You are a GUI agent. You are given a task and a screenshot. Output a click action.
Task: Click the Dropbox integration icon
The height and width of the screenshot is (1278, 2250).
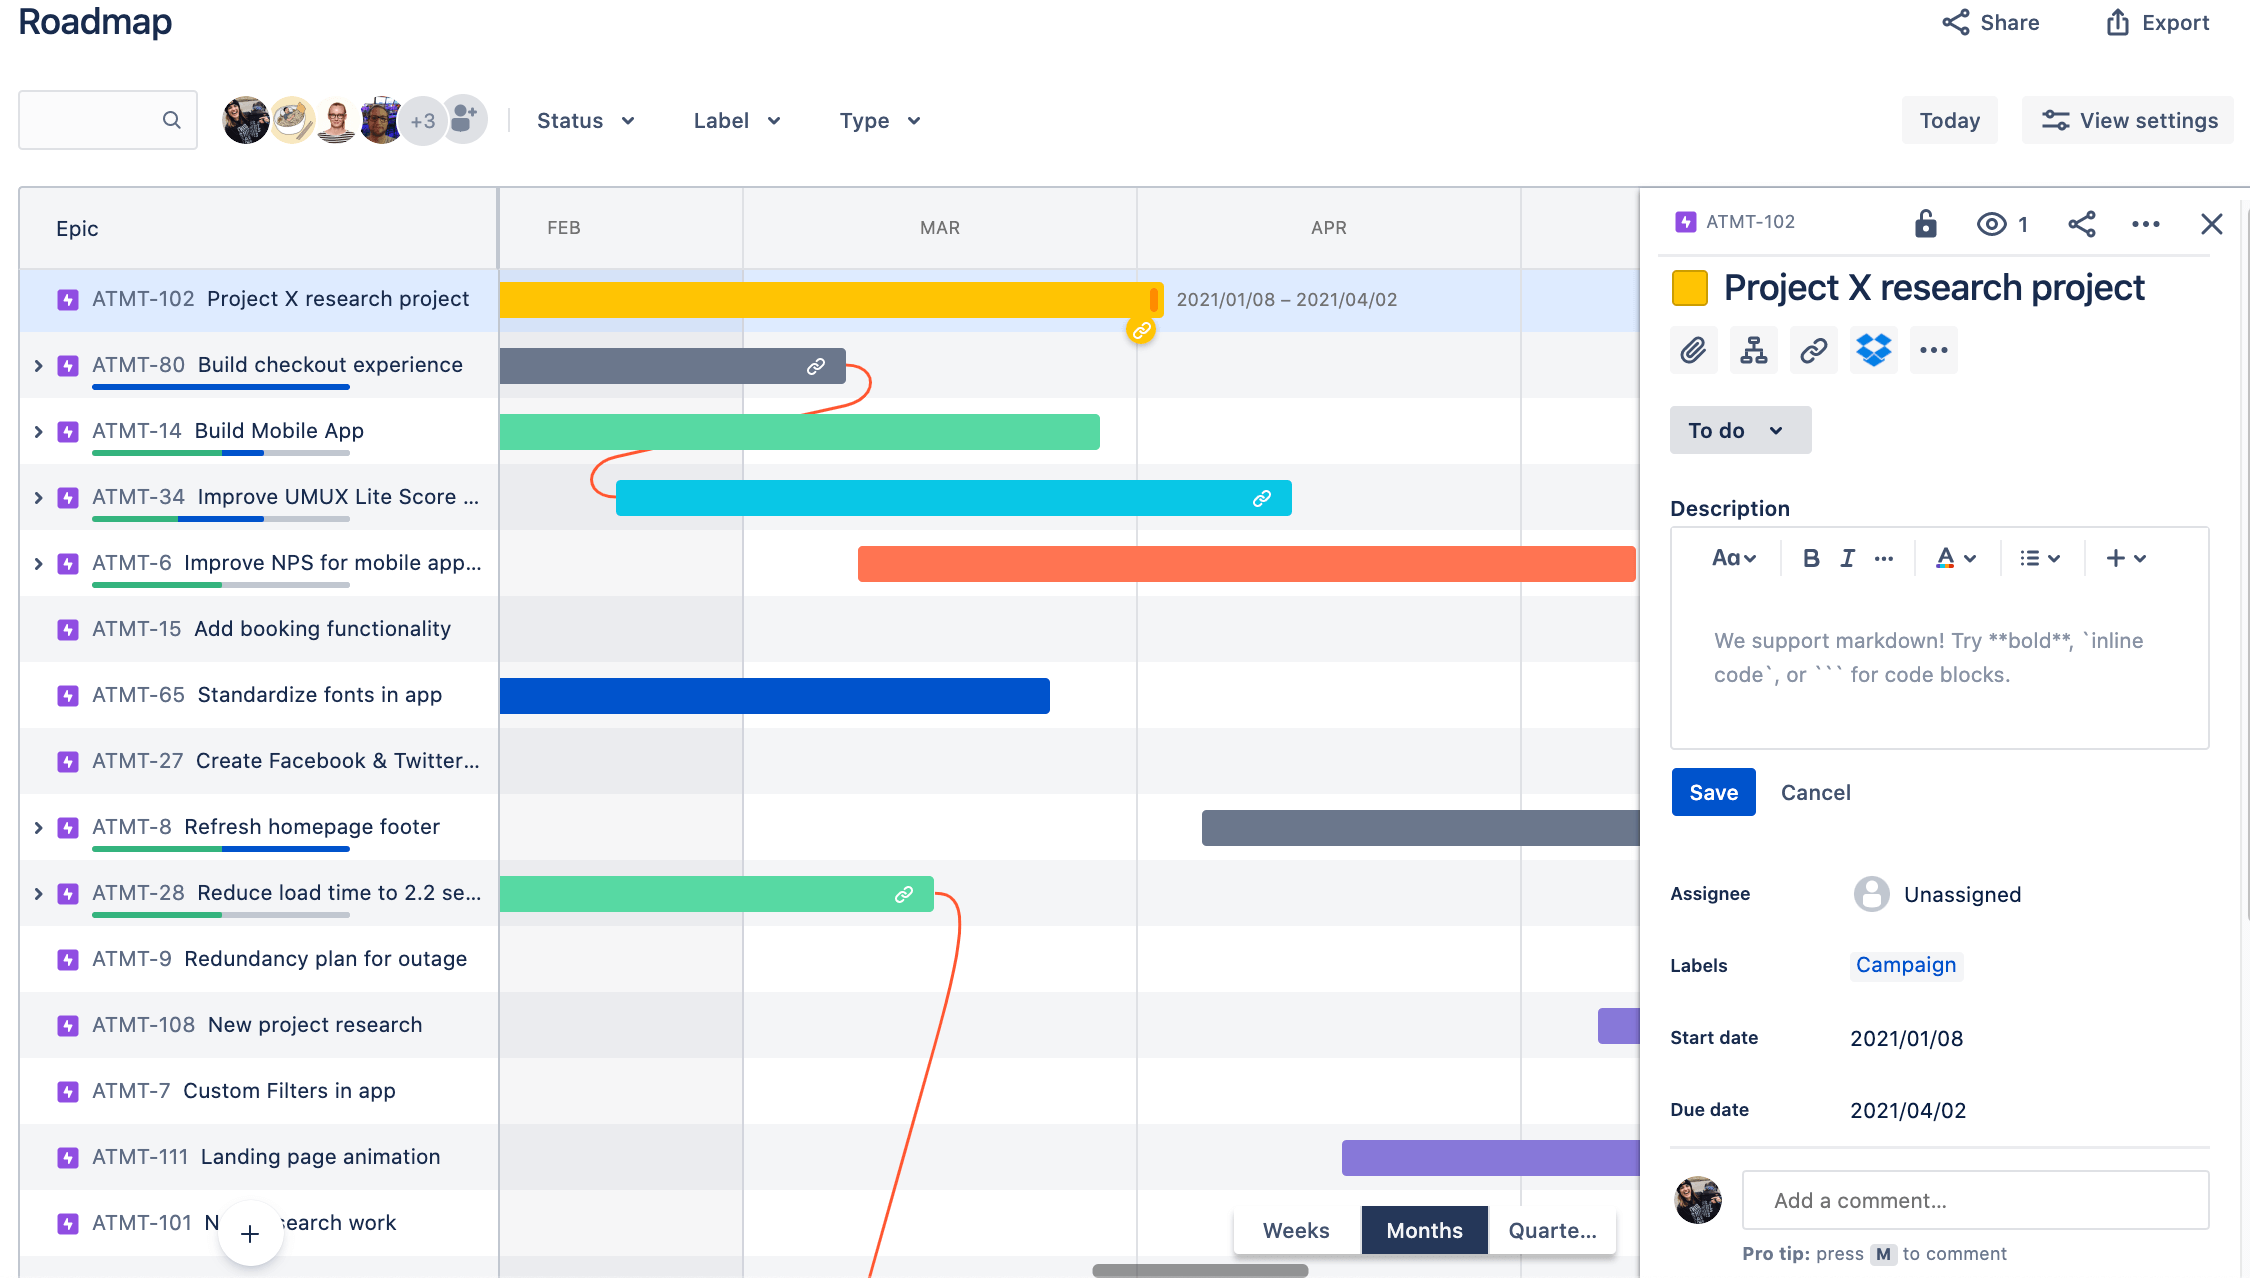pyautogui.click(x=1873, y=349)
